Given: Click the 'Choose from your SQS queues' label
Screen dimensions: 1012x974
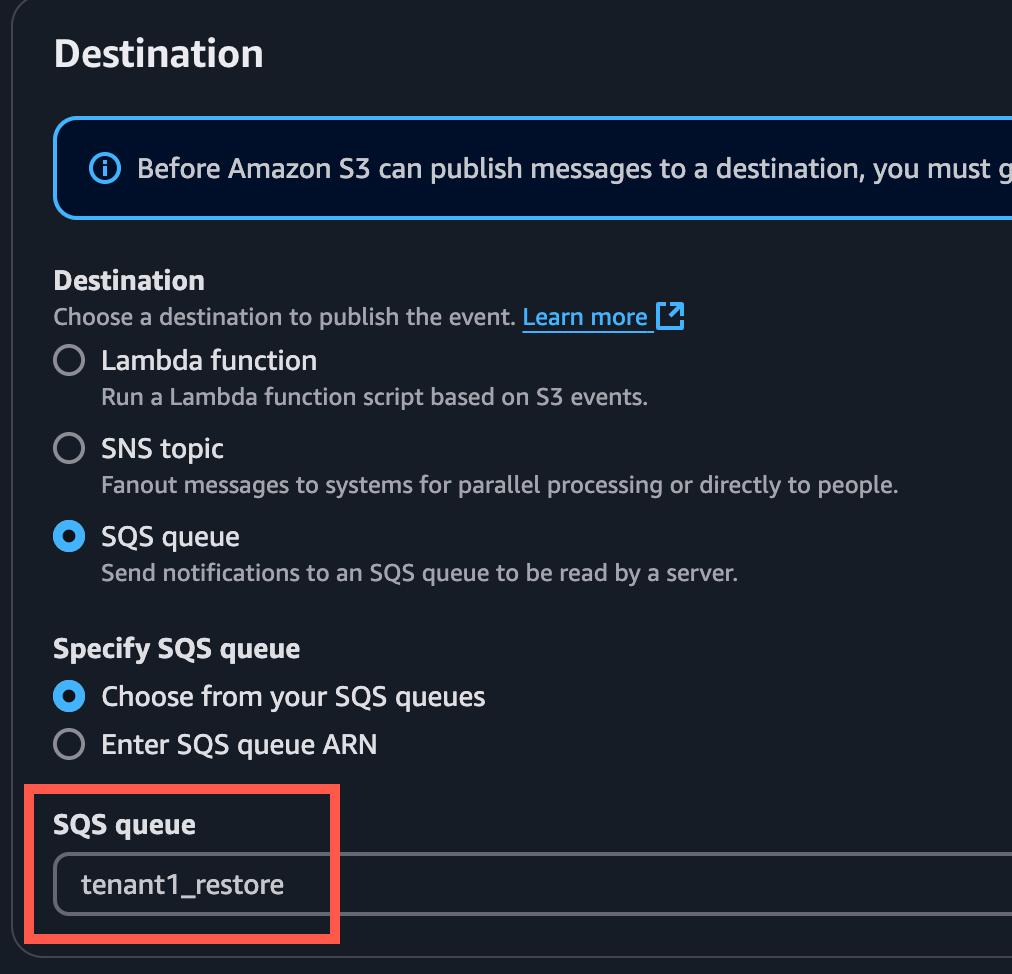Looking at the screenshot, I should (x=293, y=696).
